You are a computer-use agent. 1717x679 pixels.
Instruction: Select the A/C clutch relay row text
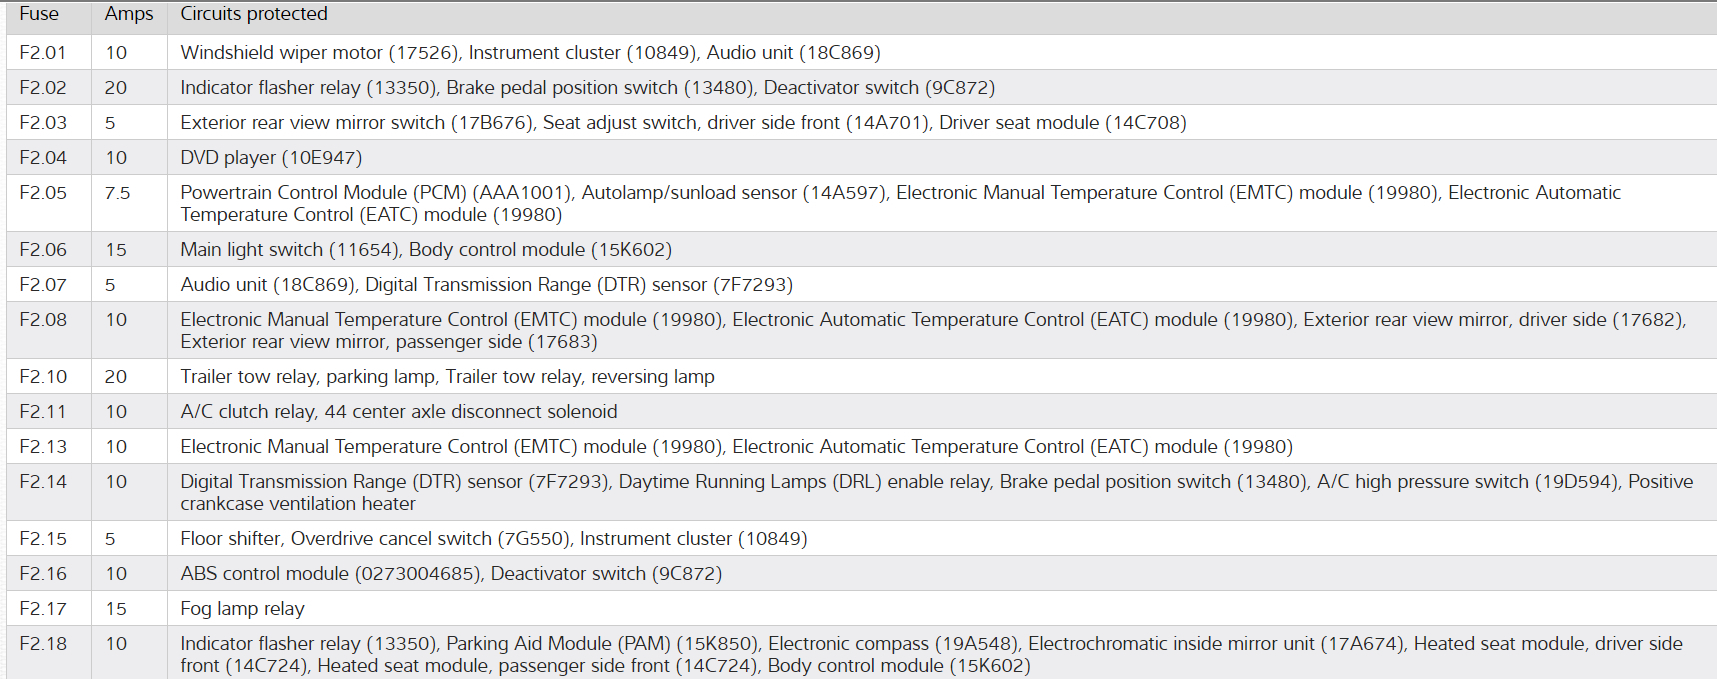(399, 412)
